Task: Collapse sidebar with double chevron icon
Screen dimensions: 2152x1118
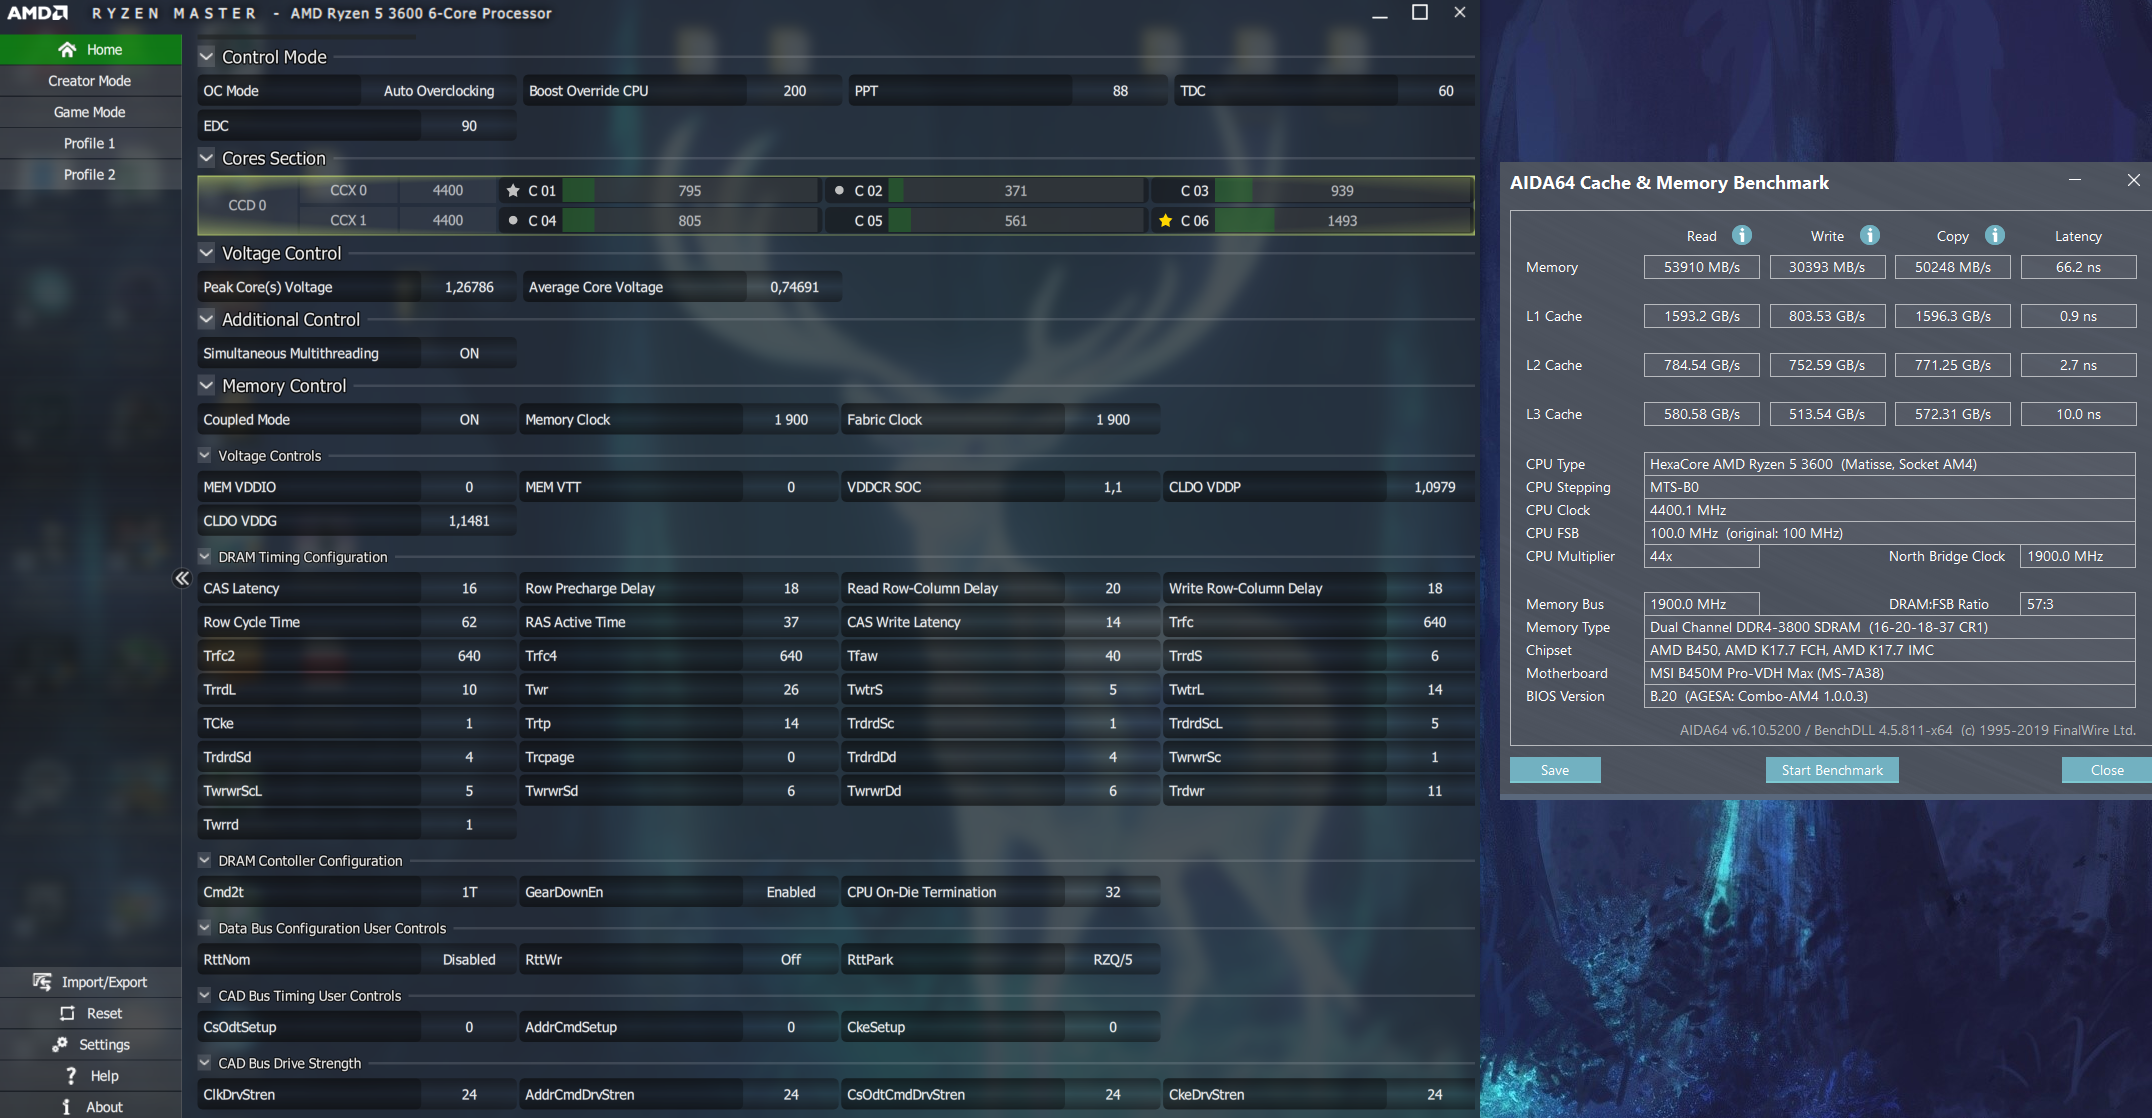Action: [182, 578]
